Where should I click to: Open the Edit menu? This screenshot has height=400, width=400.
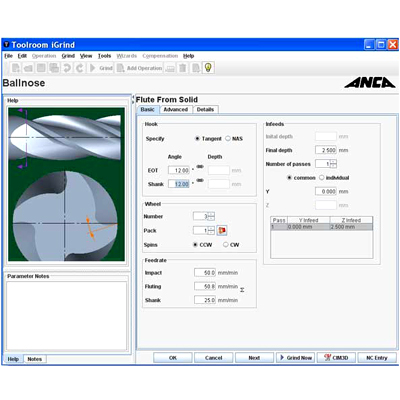pos(22,56)
